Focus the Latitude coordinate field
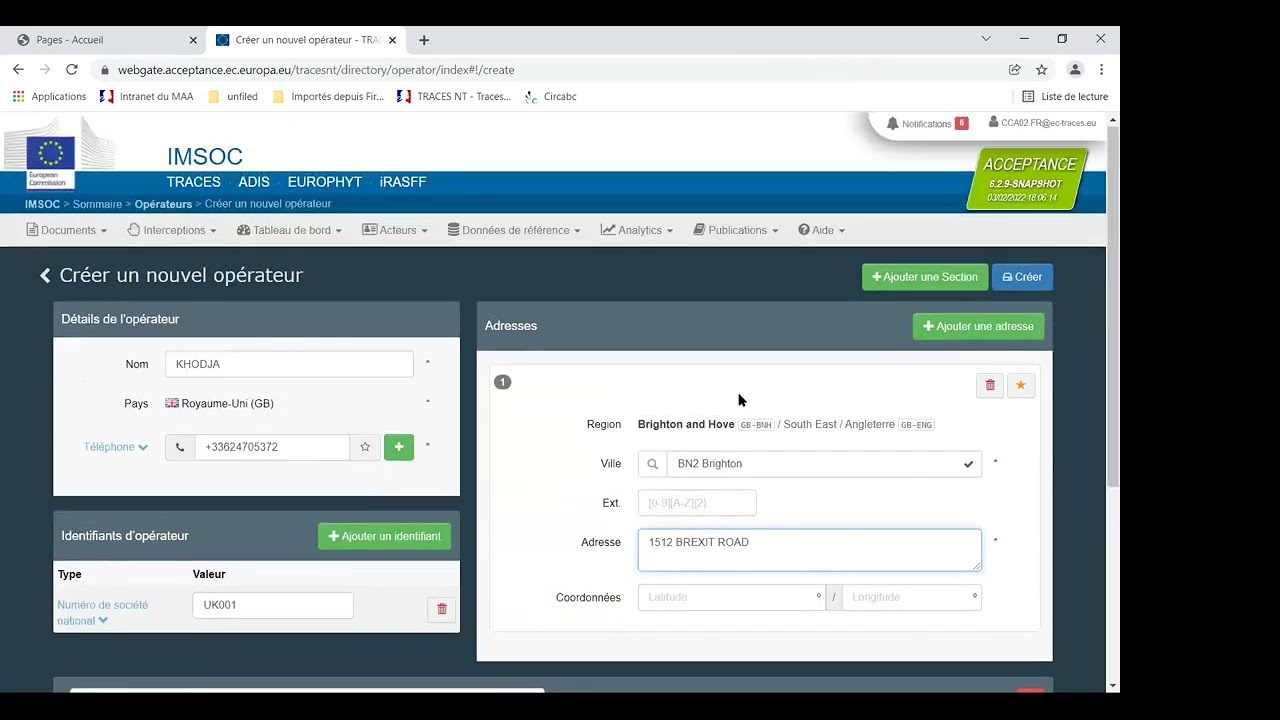Image resolution: width=1280 pixels, height=720 pixels. [x=732, y=597]
